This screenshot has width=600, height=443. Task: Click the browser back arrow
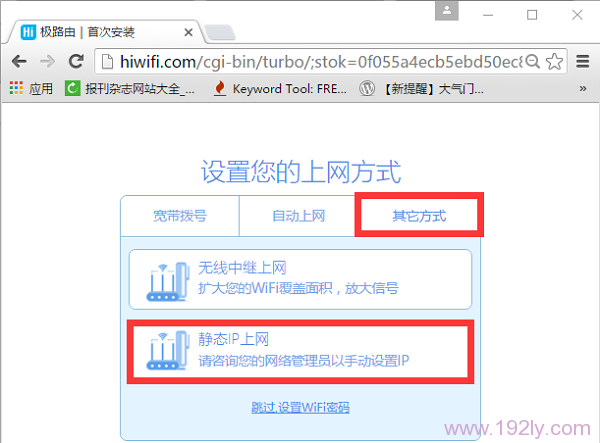pyautogui.click(x=17, y=60)
